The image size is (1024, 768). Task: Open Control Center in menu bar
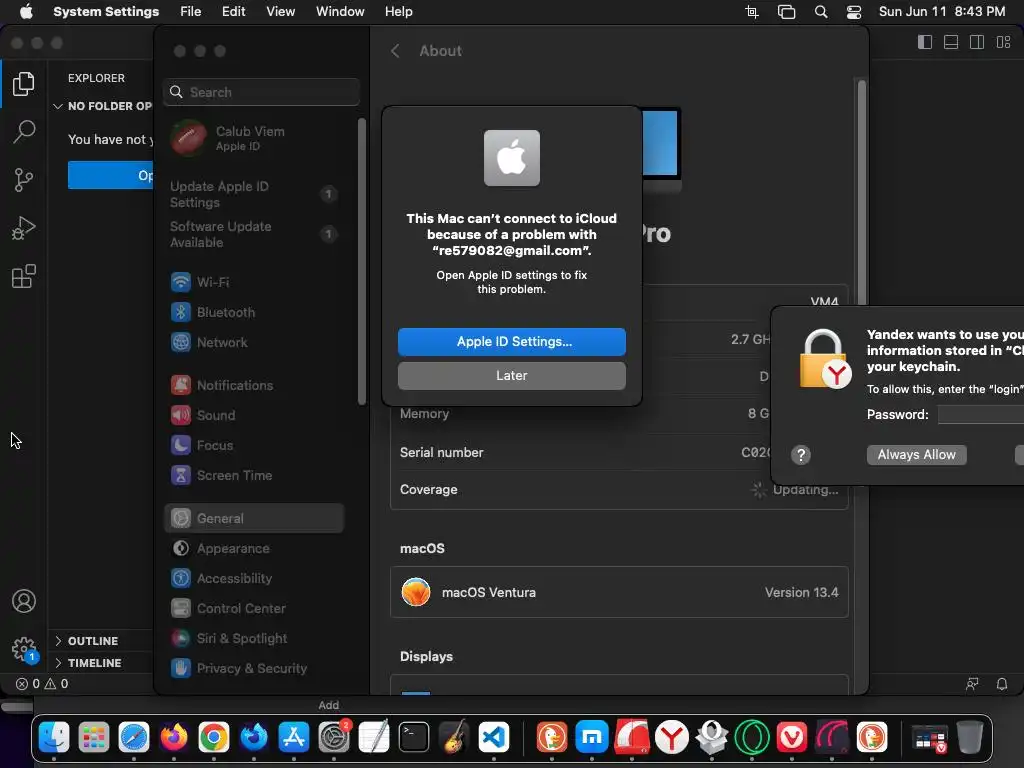tap(854, 12)
